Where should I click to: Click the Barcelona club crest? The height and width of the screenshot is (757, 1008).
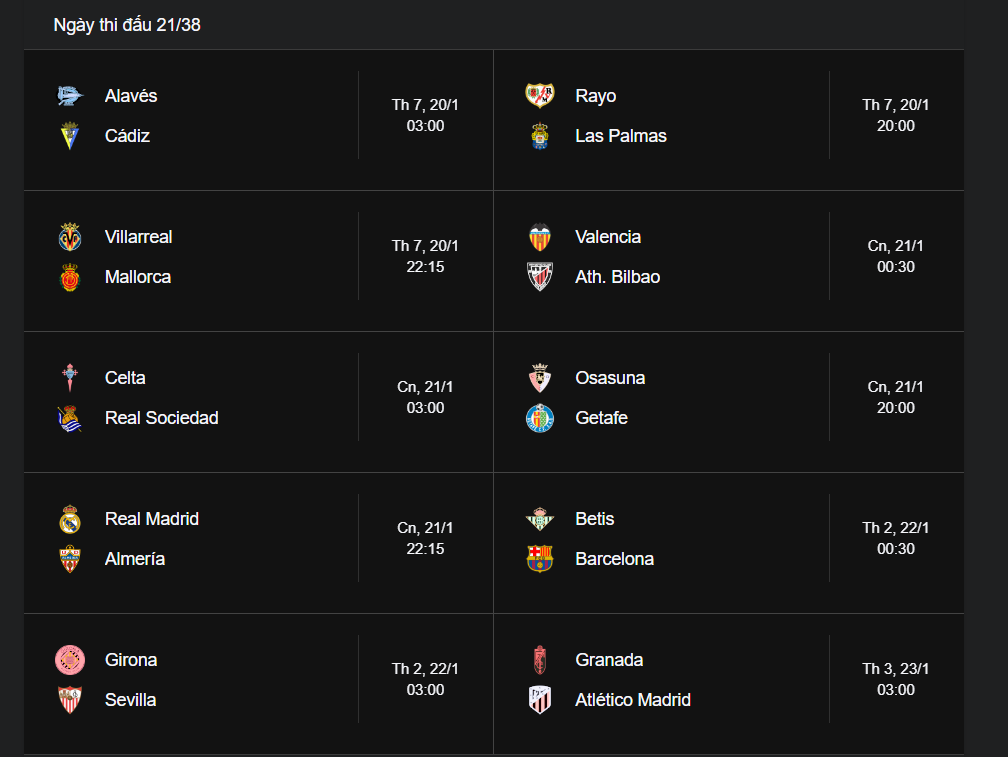point(540,558)
